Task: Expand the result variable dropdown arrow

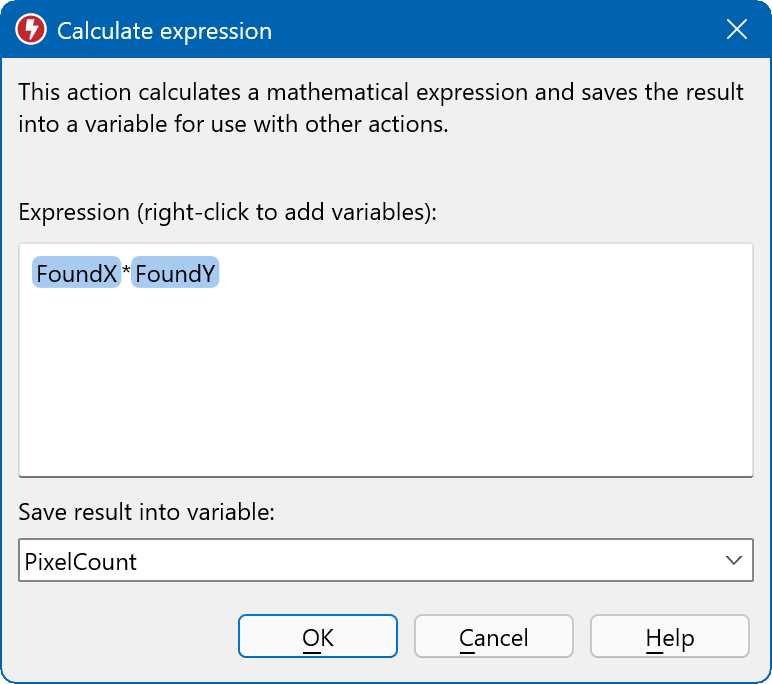Action: click(x=734, y=561)
